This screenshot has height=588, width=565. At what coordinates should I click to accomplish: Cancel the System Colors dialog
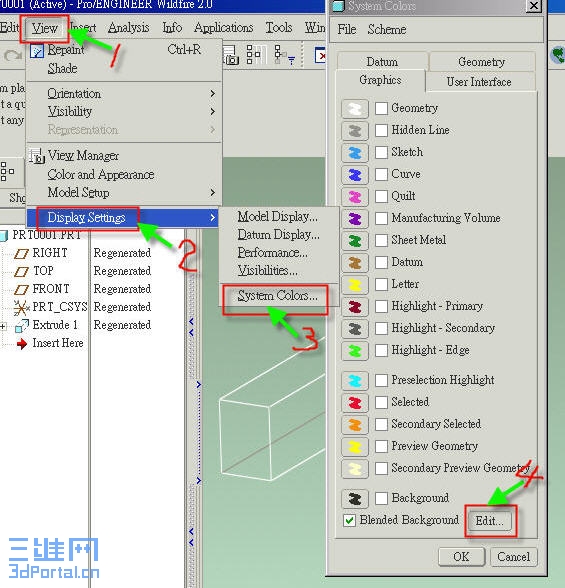[514, 556]
